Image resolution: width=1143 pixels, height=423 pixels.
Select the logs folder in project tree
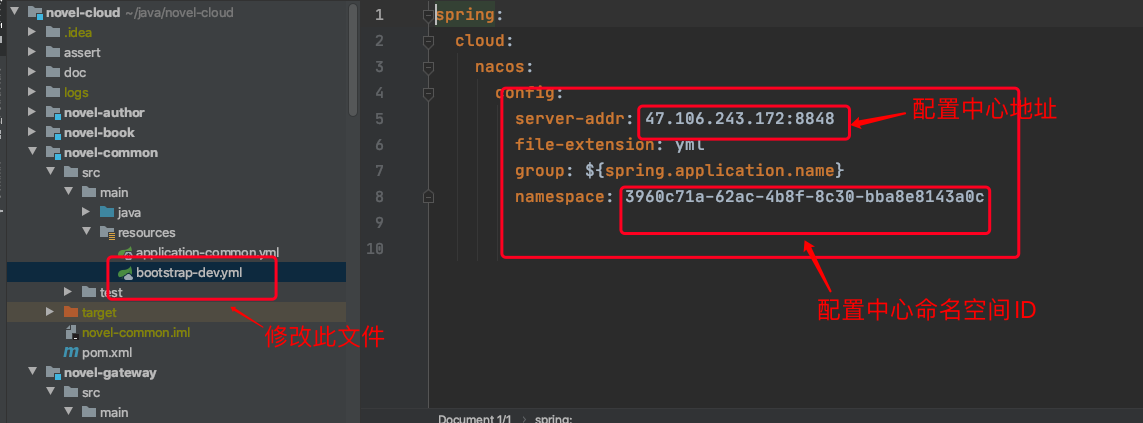click(x=76, y=93)
